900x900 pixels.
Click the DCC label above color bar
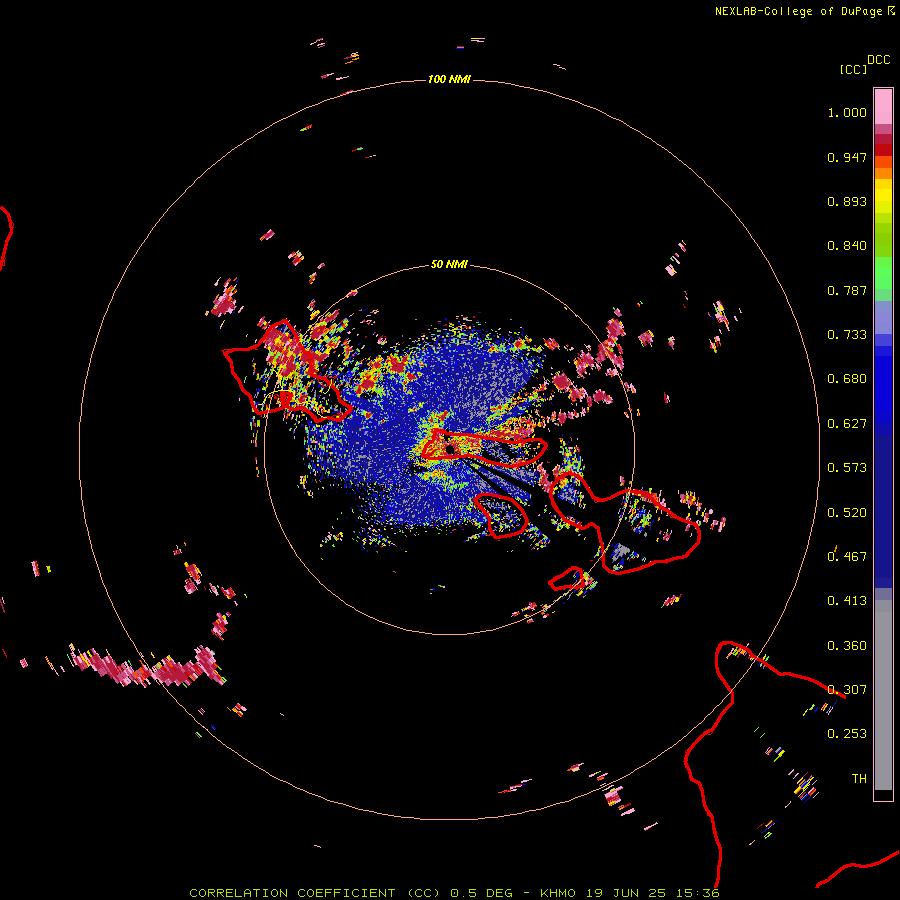[x=879, y=60]
